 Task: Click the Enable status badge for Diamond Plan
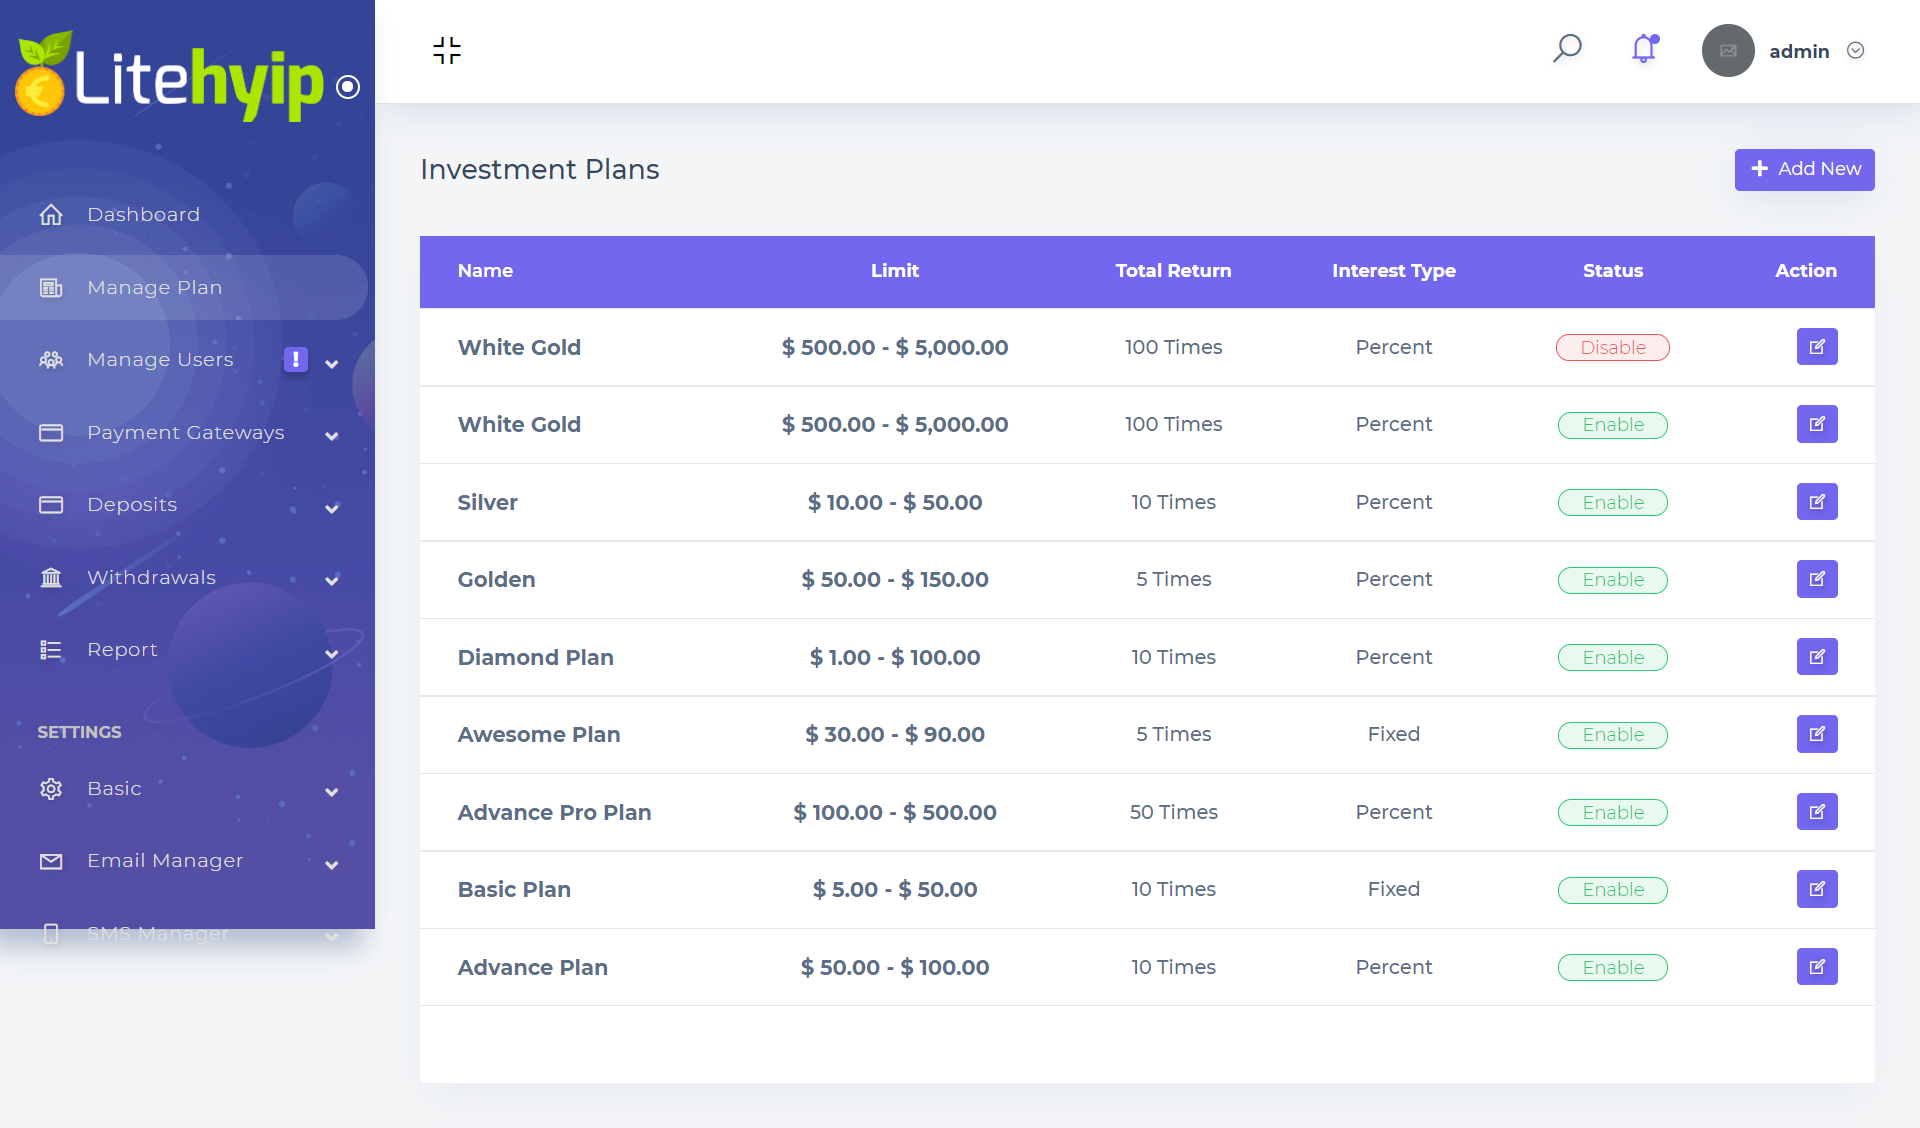coord(1612,657)
